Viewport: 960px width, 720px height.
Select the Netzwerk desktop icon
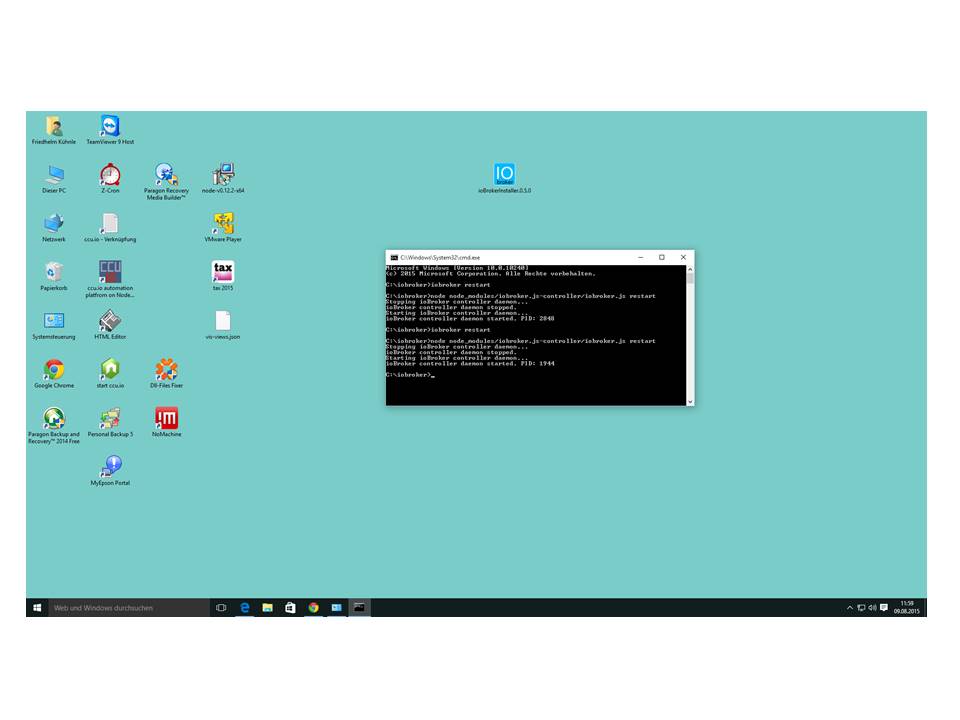[54, 228]
